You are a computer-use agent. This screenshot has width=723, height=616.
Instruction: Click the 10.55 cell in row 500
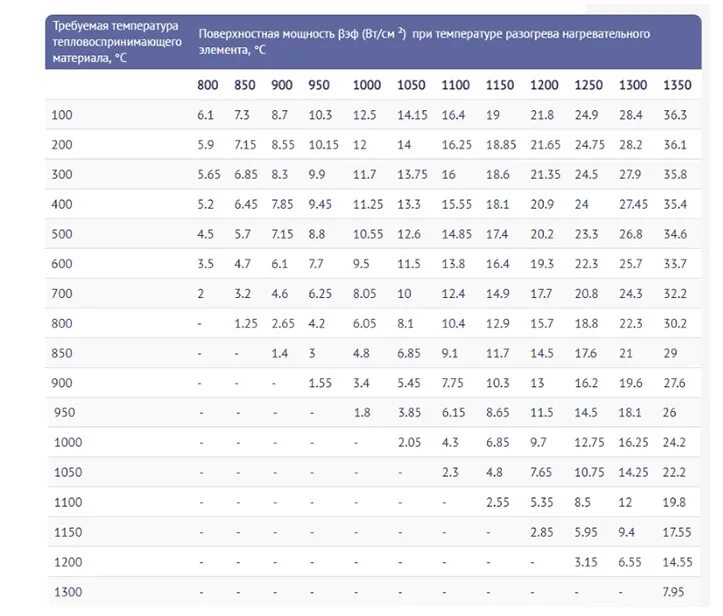[368, 234]
